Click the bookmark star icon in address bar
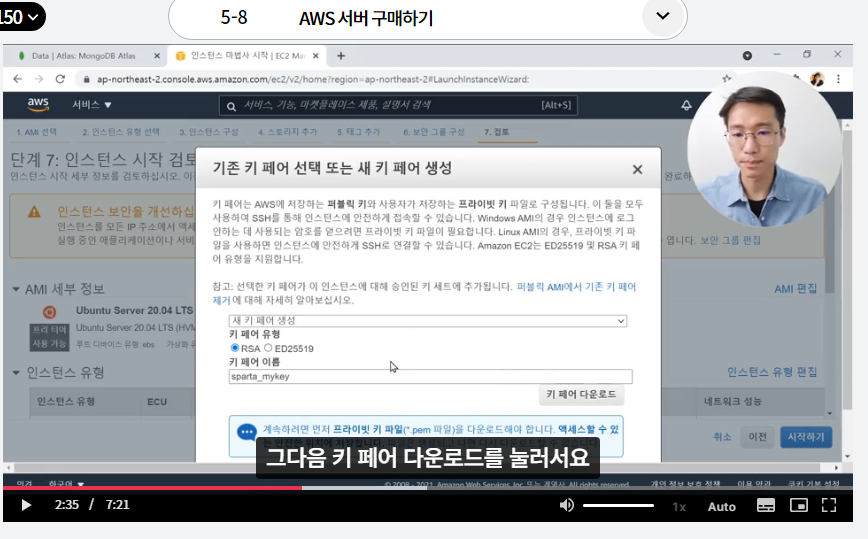Viewport: 868px width, 539px height. (726, 79)
